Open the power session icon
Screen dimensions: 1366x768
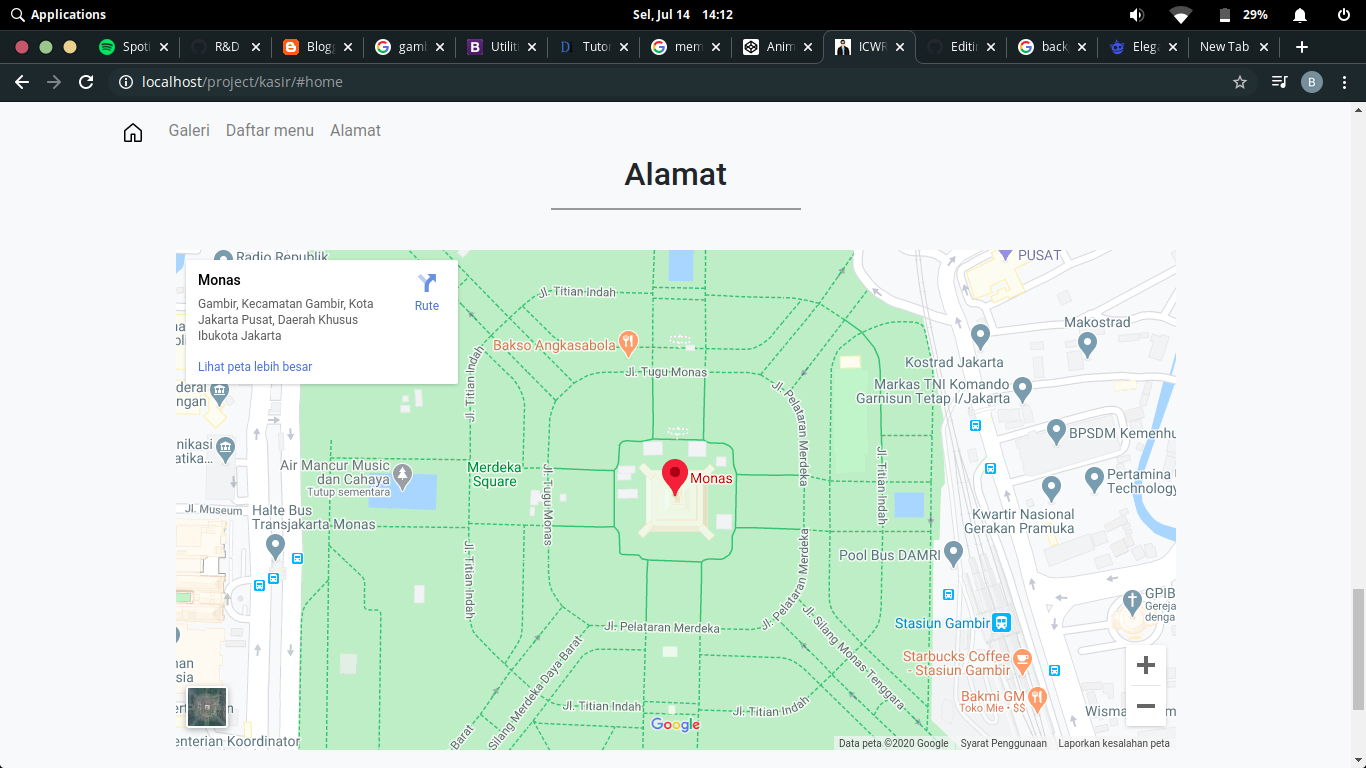click(x=1343, y=14)
